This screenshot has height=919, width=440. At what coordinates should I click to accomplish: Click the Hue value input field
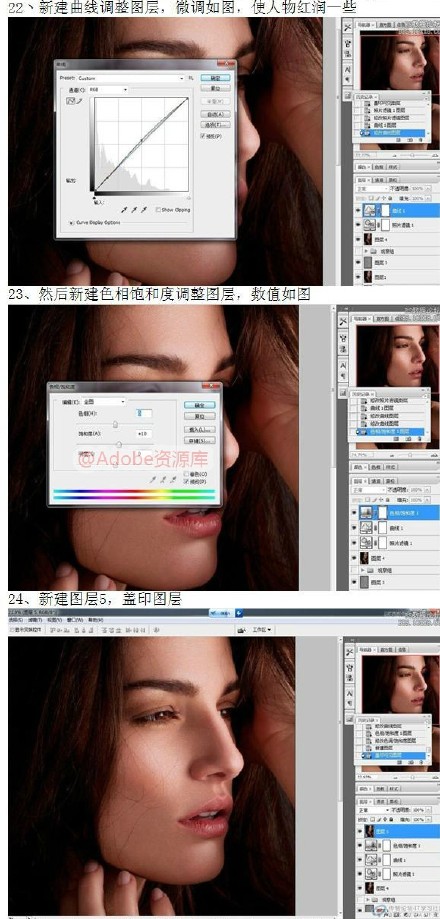click(x=144, y=413)
